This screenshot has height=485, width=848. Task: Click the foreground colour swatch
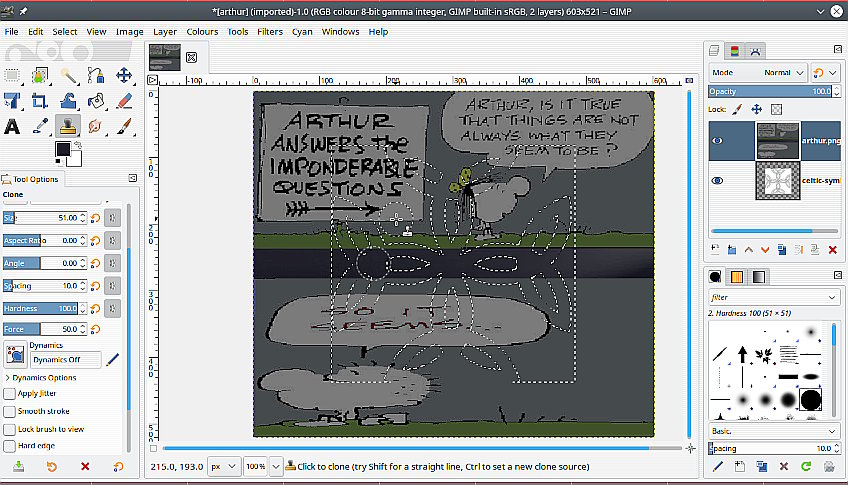63,149
